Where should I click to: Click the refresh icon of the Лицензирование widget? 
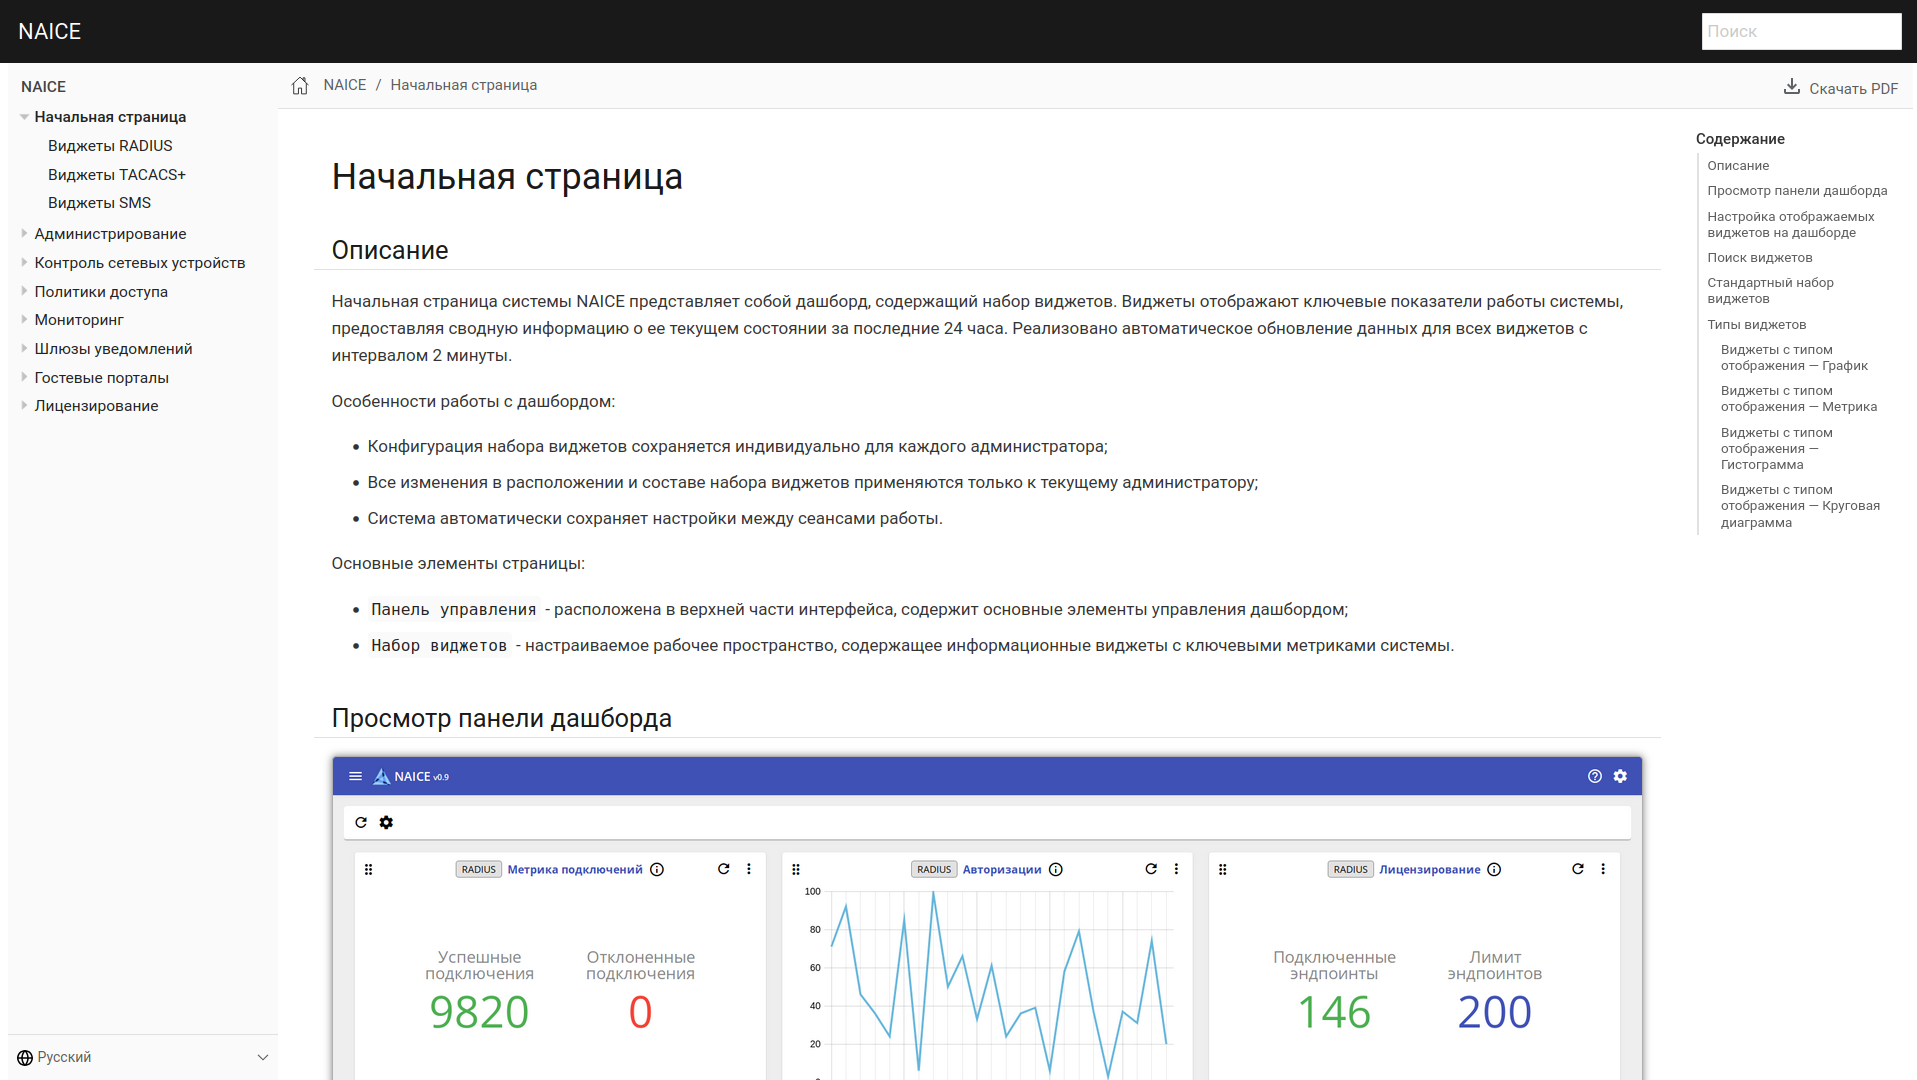pyautogui.click(x=1578, y=869)
